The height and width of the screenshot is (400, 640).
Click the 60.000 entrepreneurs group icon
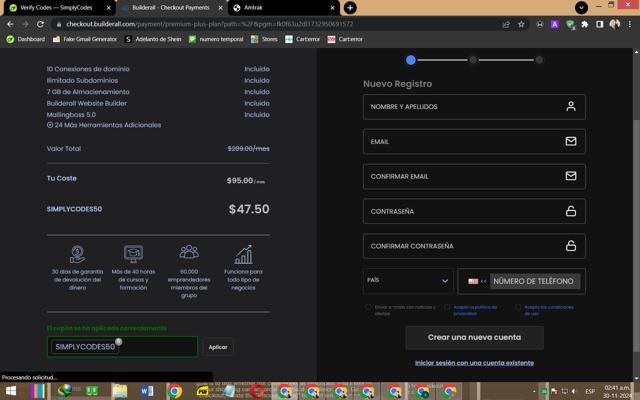click(189, 252)
